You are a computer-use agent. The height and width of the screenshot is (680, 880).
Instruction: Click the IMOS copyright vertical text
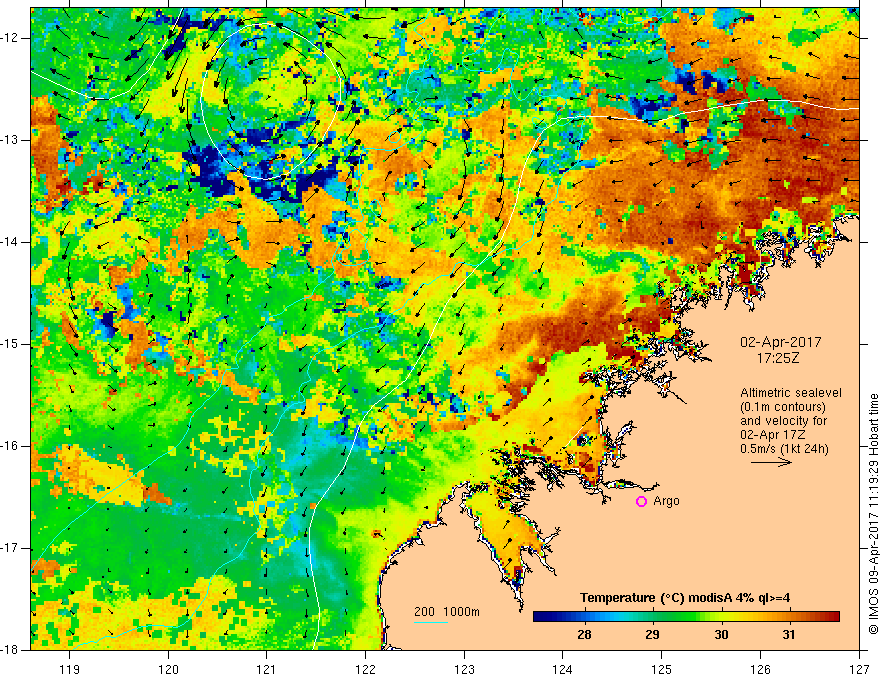point(873,514)
